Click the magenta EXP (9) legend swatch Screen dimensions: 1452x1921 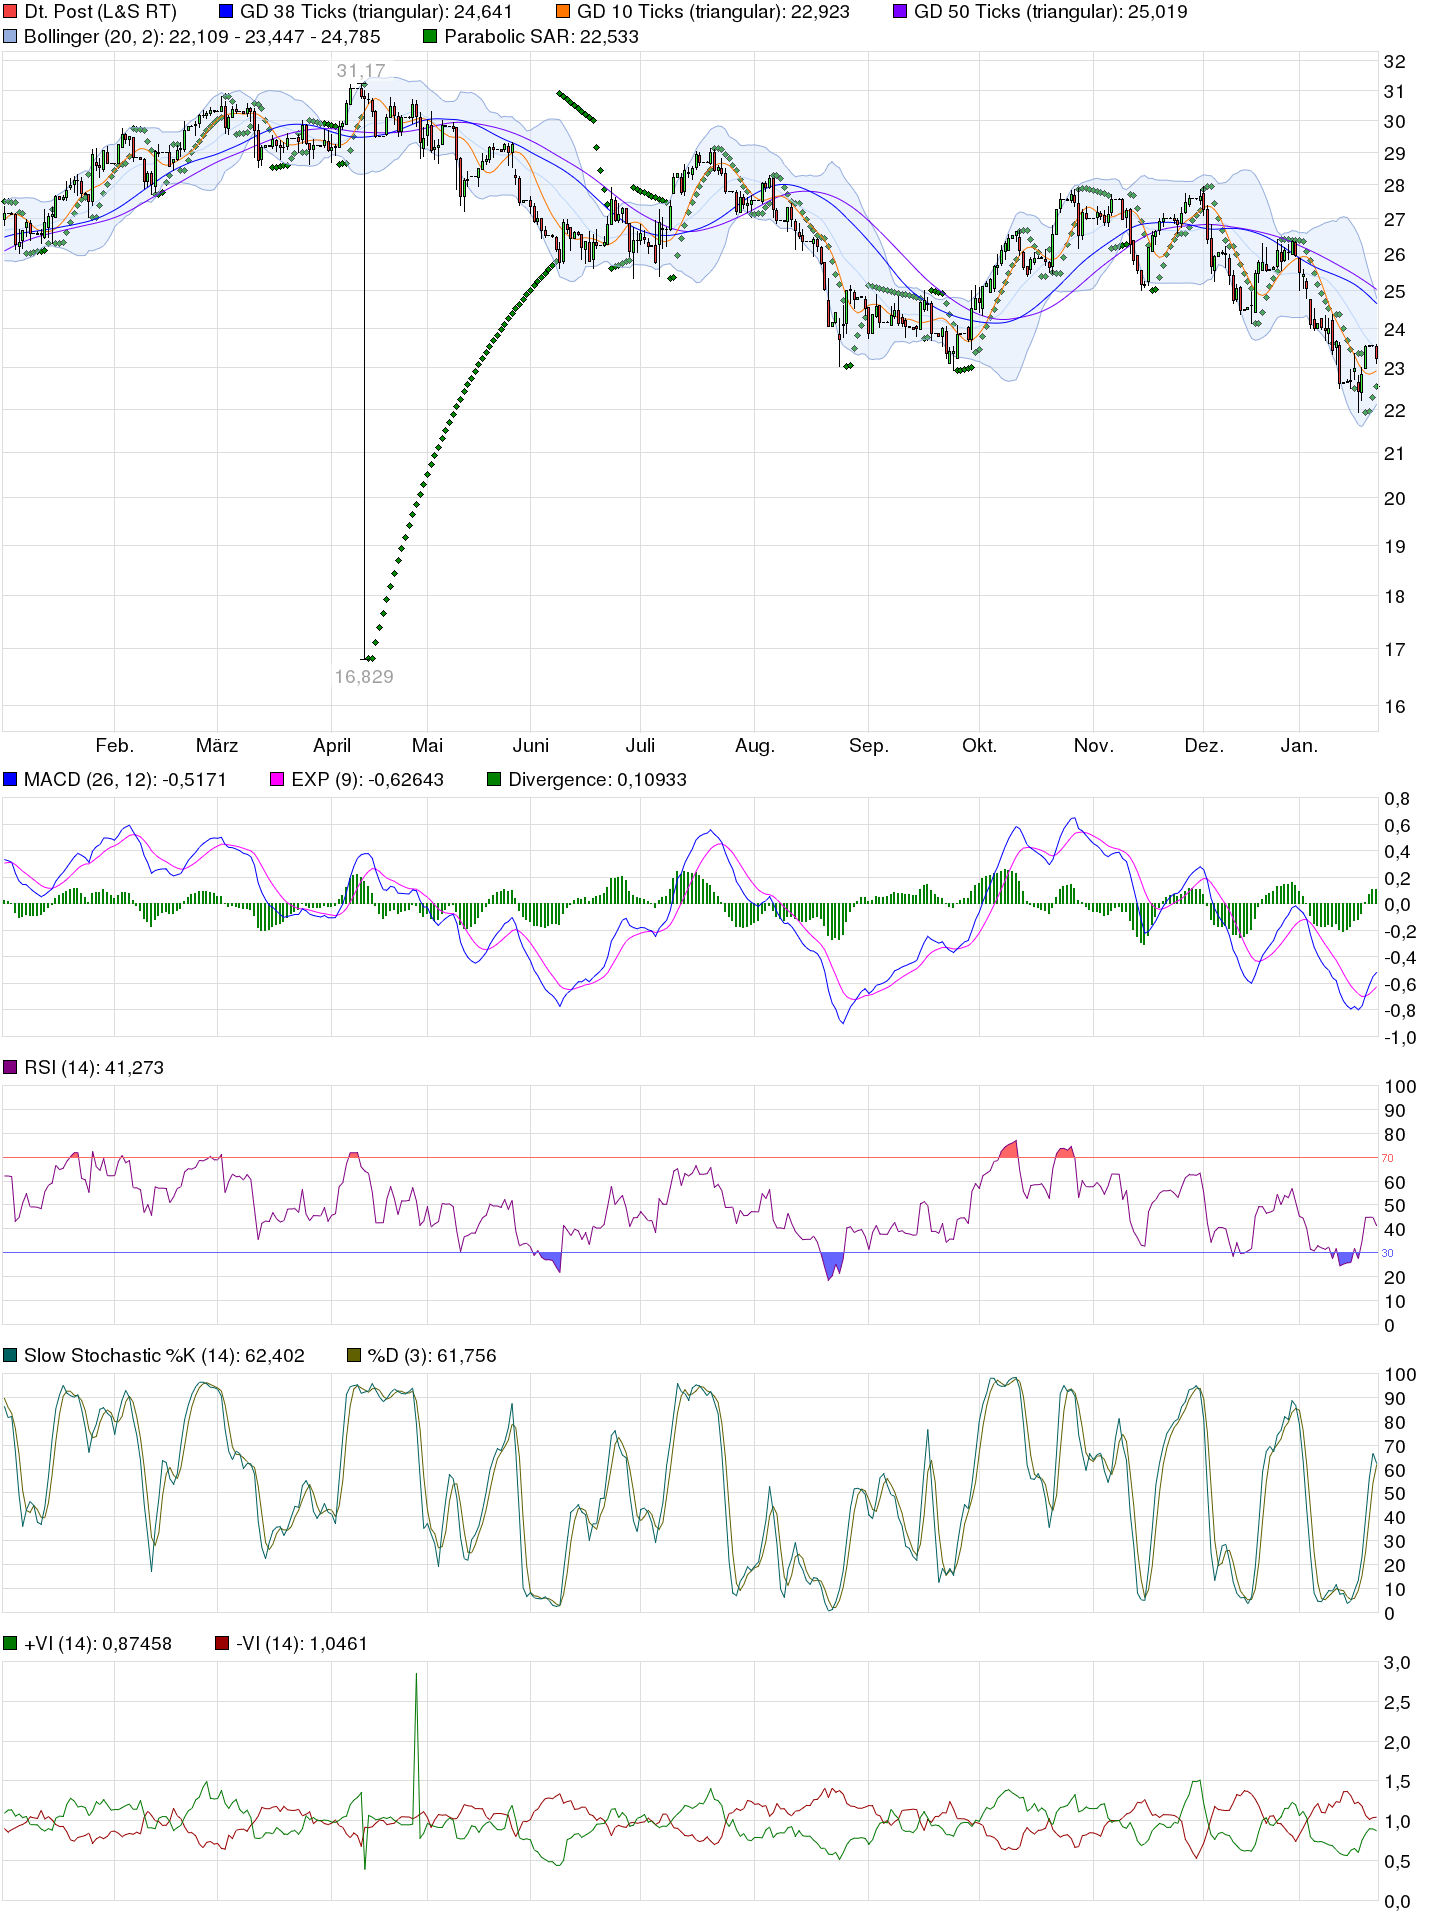277,779
